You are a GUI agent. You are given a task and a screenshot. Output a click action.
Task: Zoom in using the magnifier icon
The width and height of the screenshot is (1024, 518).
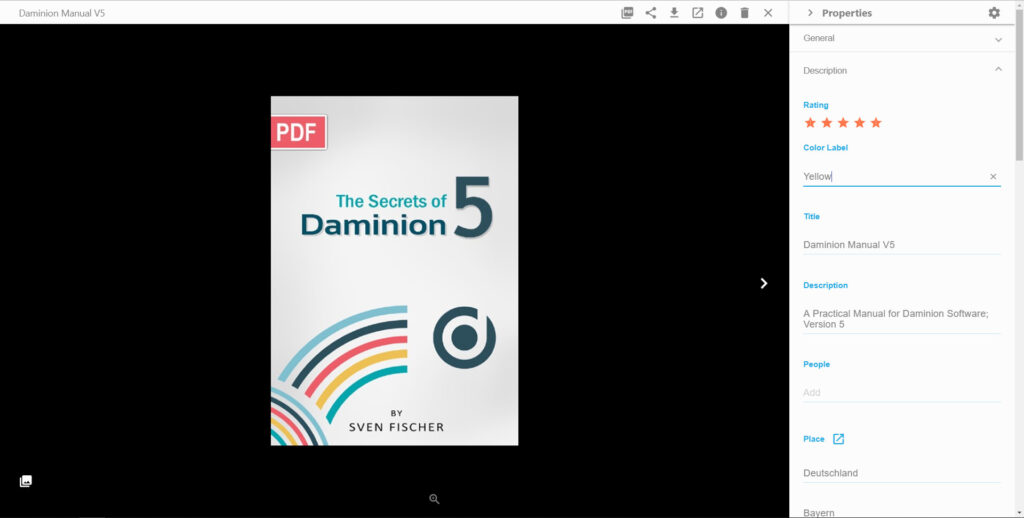pyautogui.click(x=434, y=499)
